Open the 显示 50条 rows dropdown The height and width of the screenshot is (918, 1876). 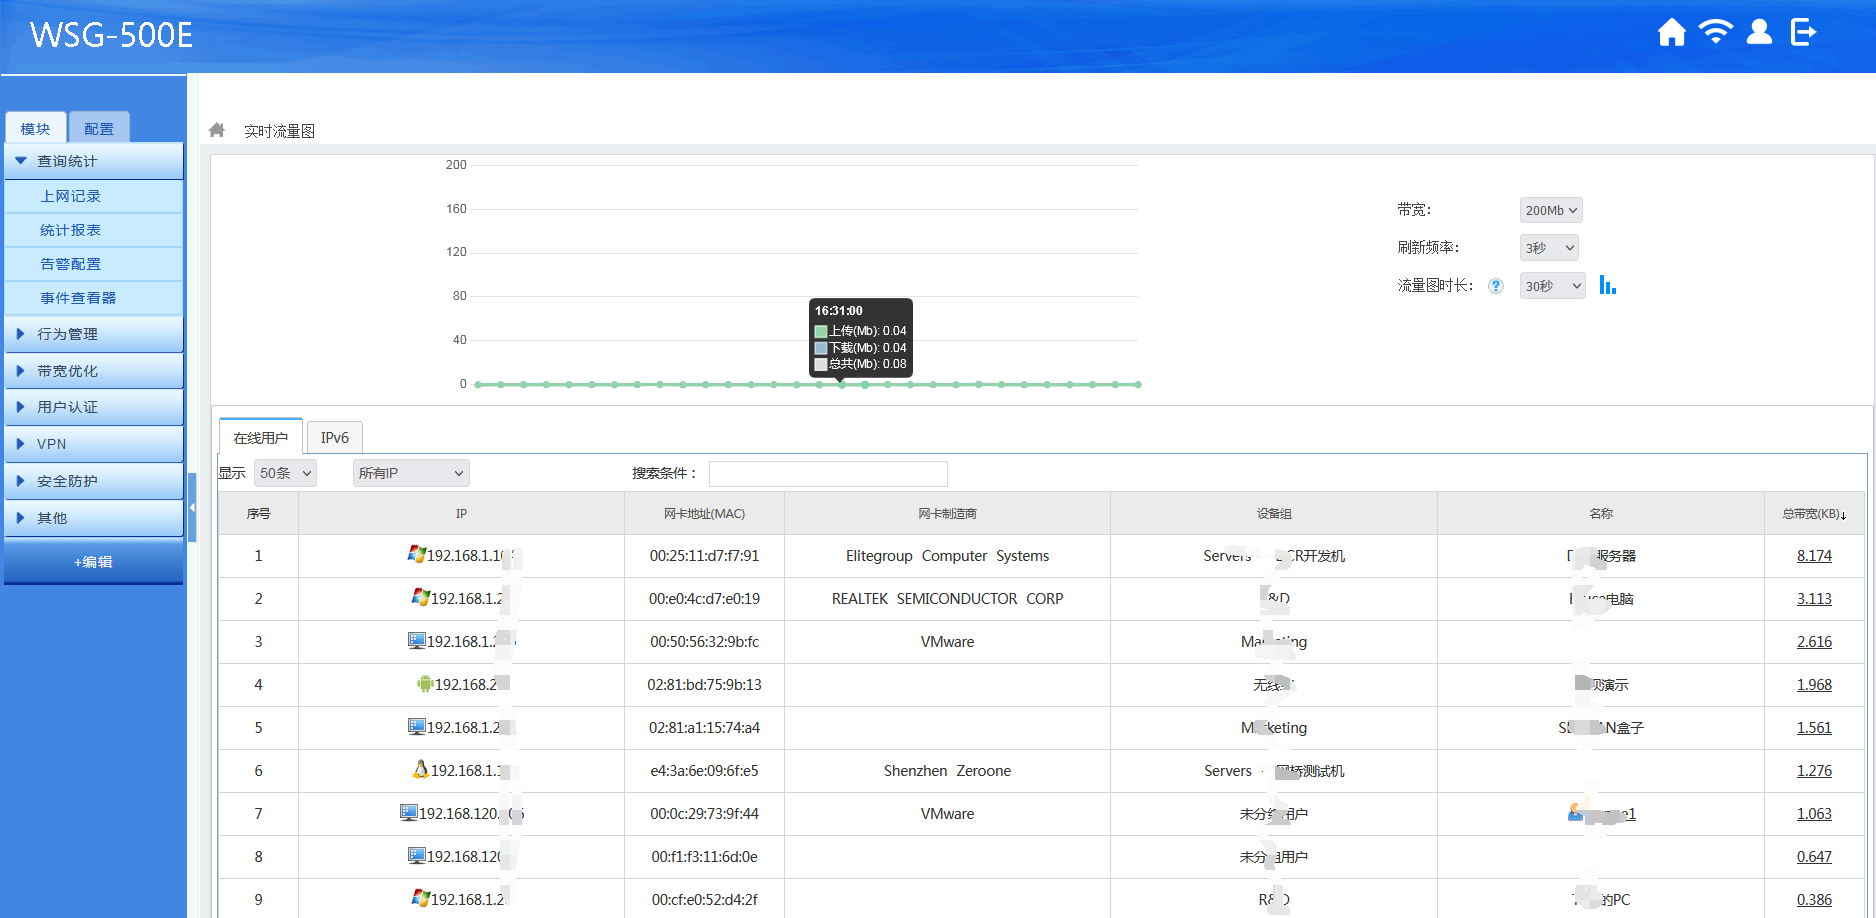coord(285,473)
